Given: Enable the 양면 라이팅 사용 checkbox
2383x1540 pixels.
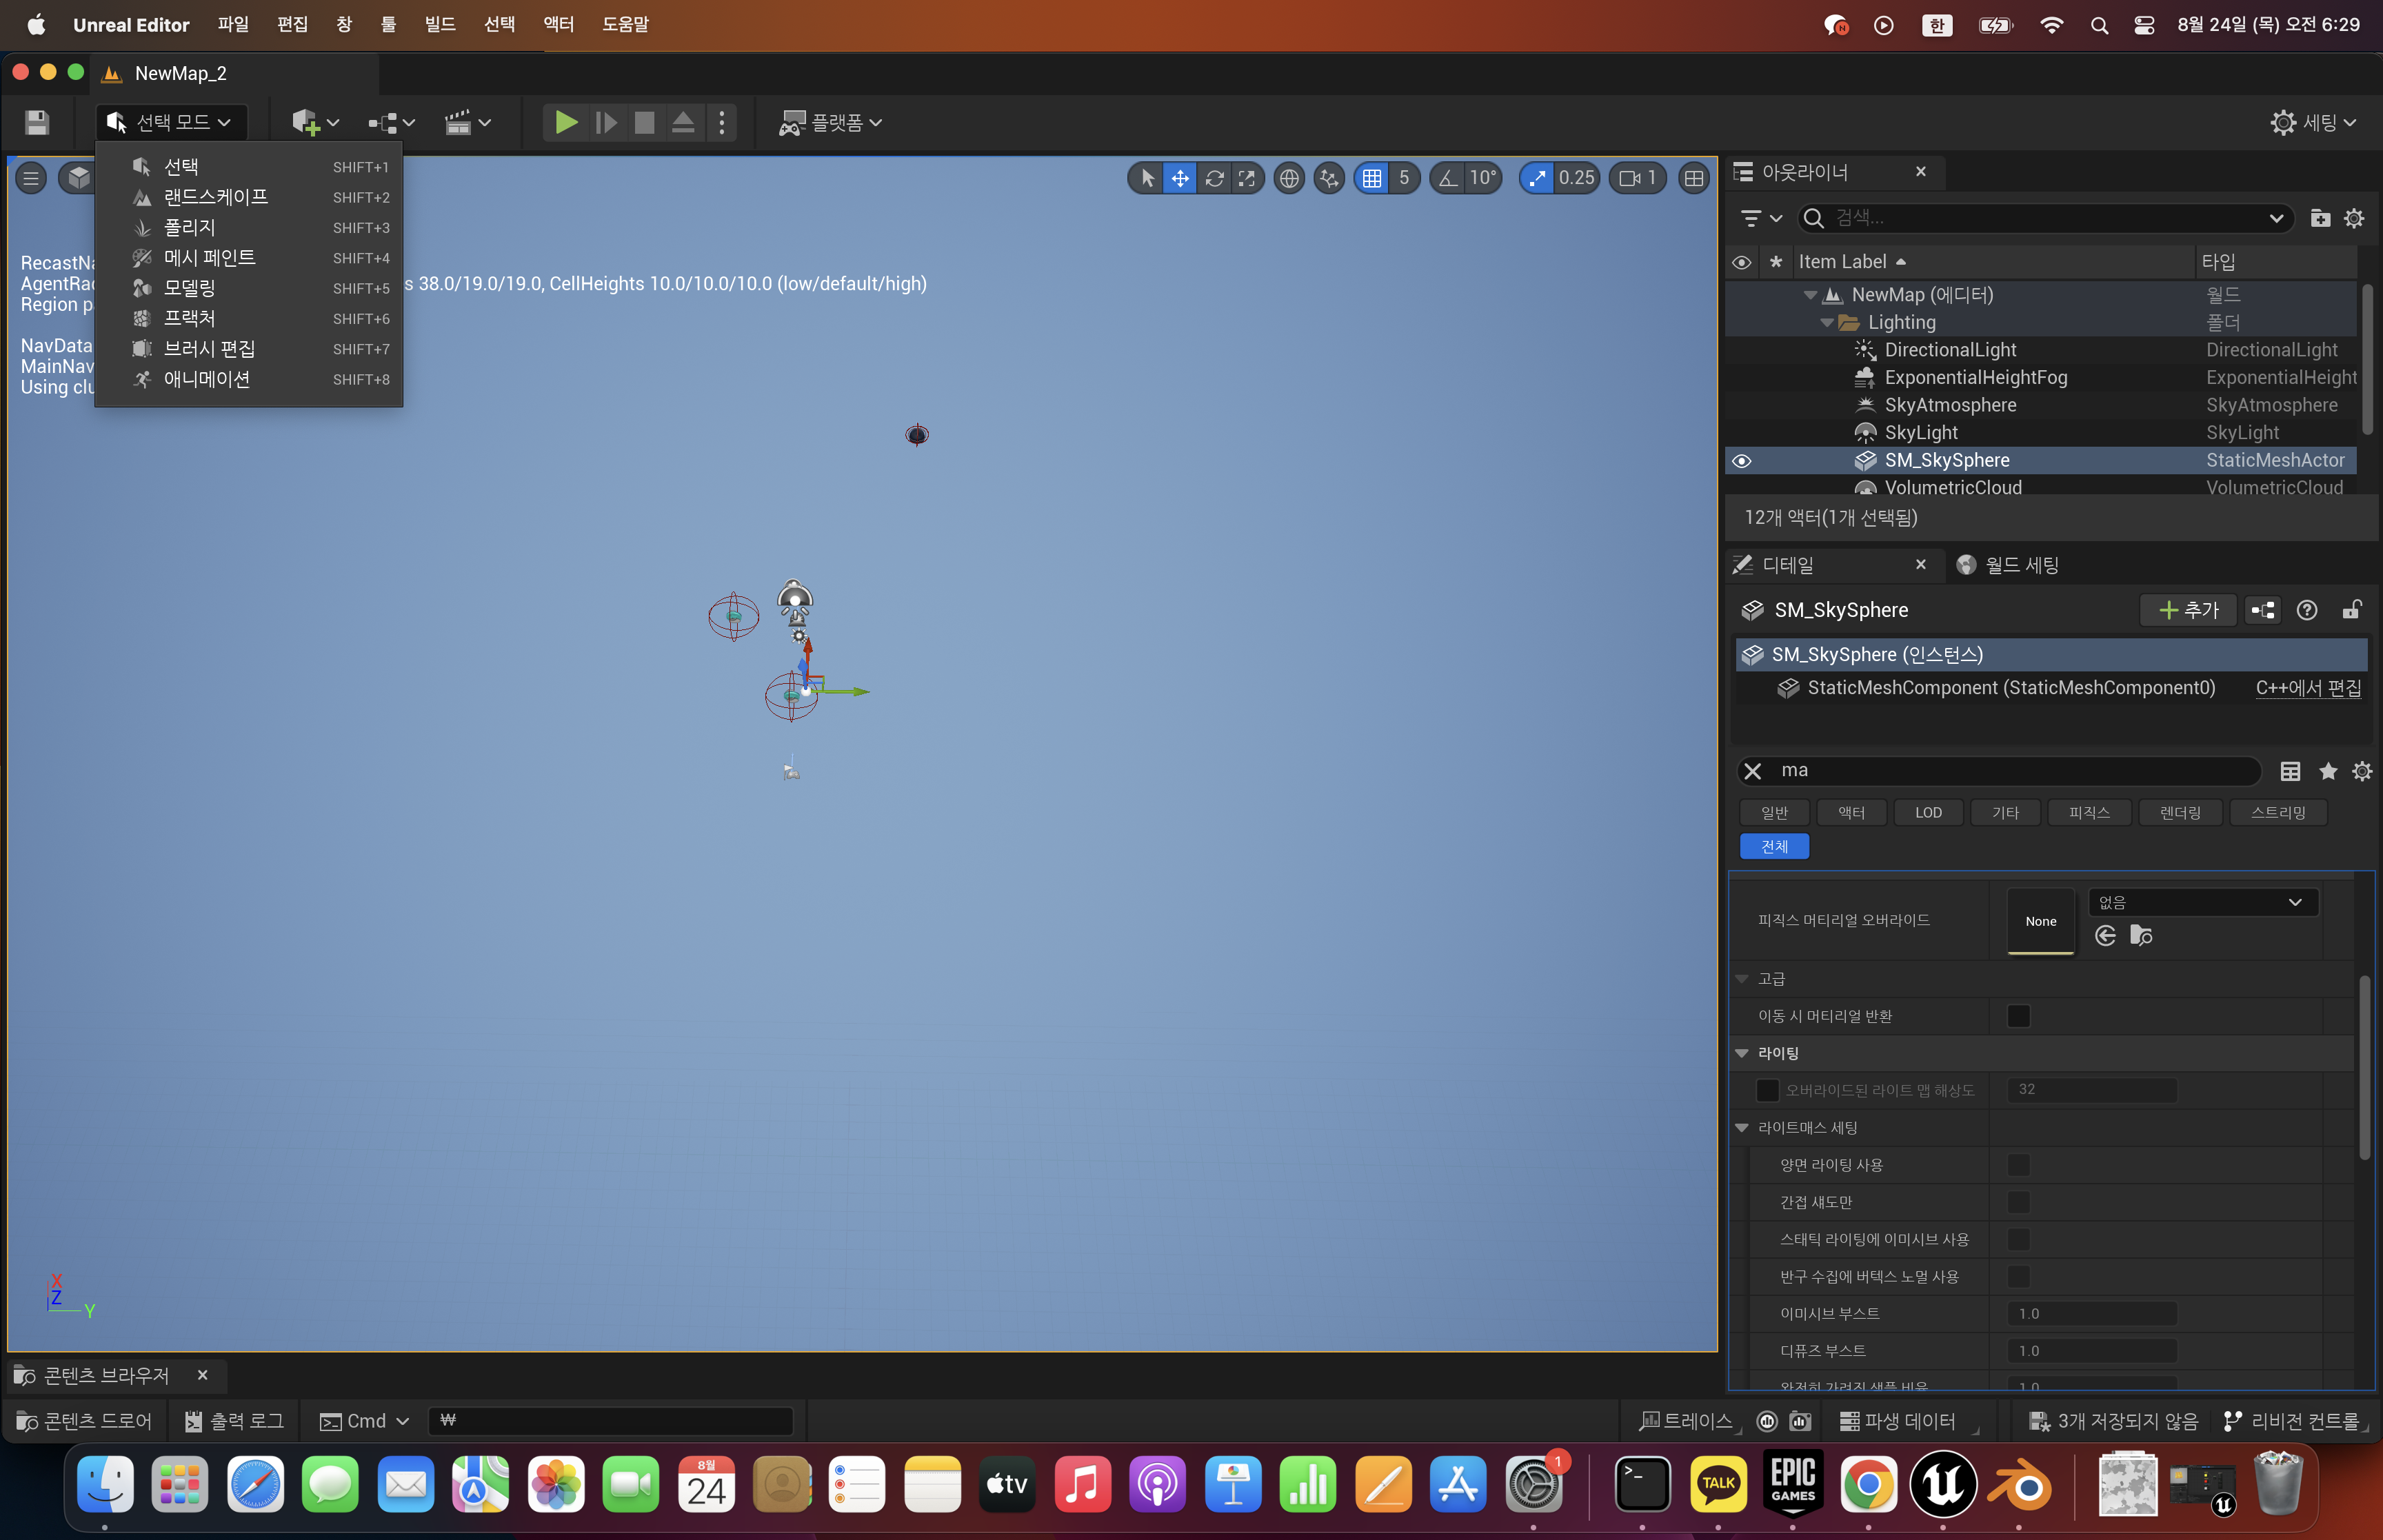Looking at the screenshot, I should pyautogui.click(x=2018, y=1165).
